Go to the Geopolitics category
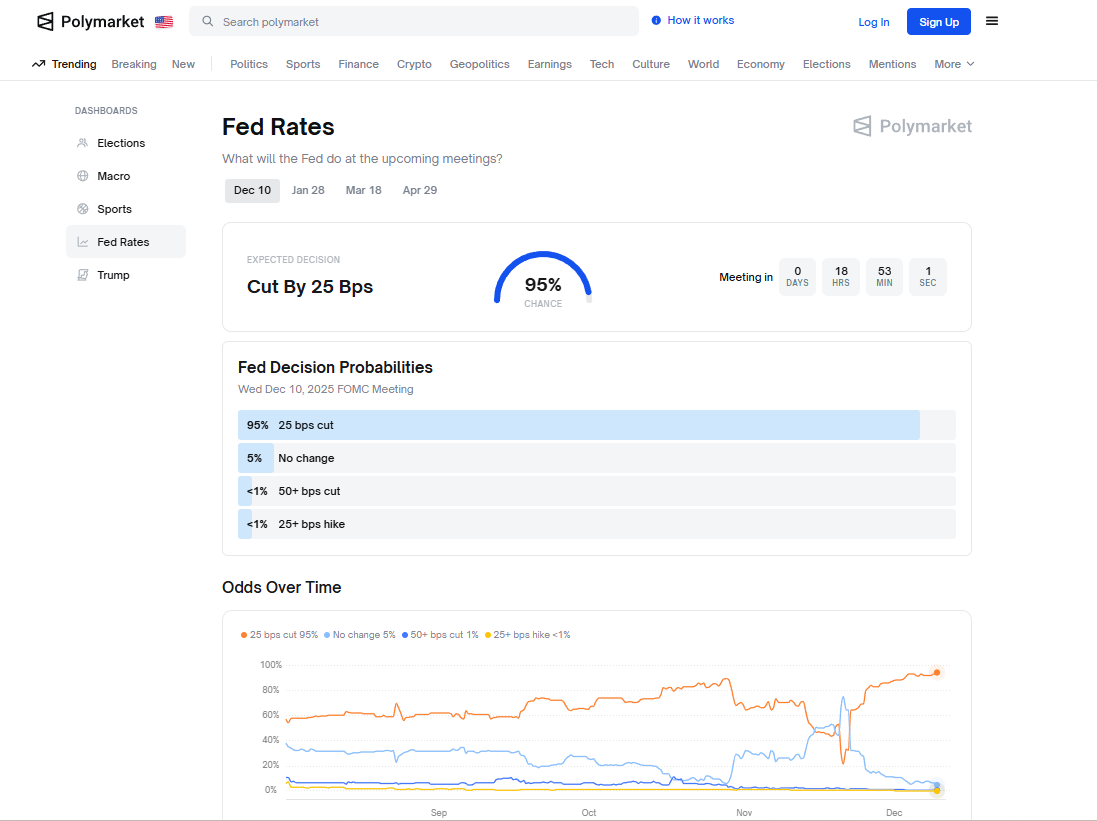The image size is (1097, 821). coord(479,64)
